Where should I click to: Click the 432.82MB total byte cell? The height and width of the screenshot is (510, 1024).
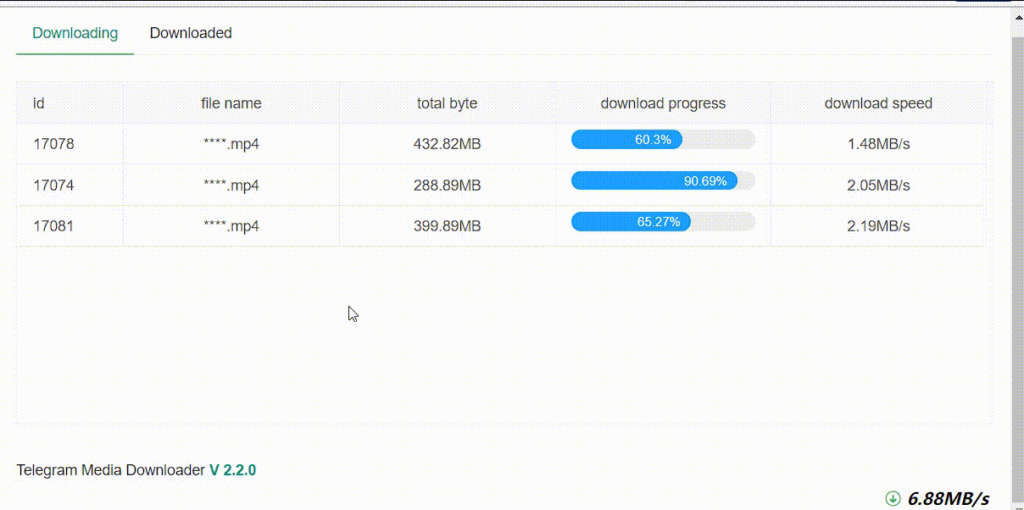click(x=447, y=144)
